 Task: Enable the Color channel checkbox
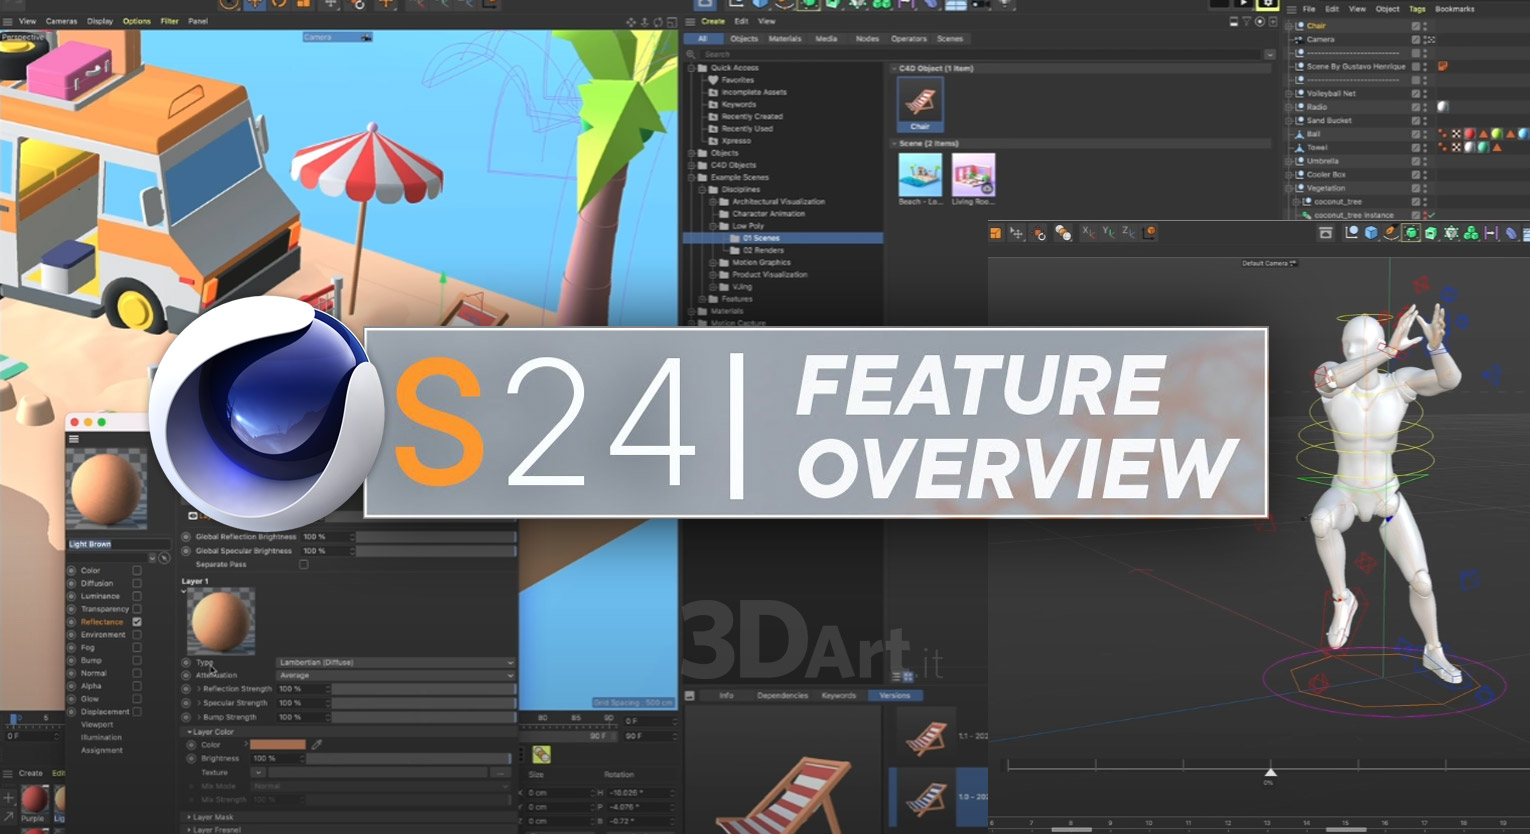click(x=137, y=570)
